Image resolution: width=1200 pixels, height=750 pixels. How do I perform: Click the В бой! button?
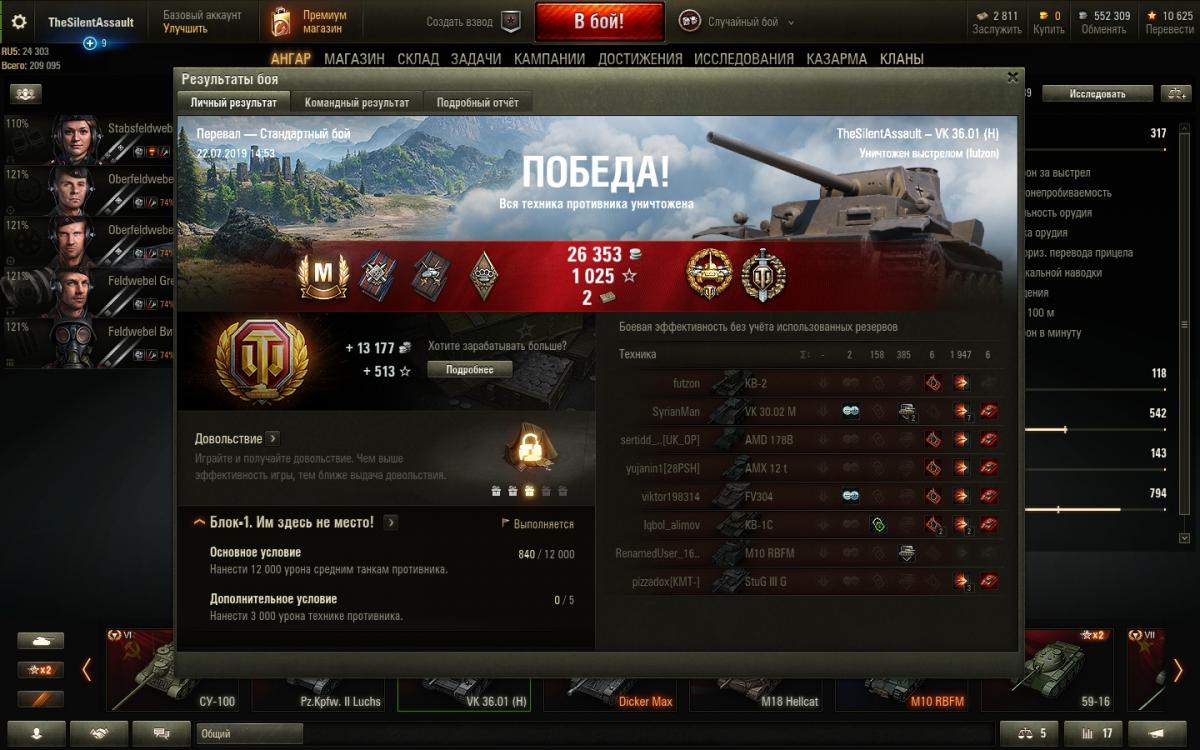click(x=599, y=21)
